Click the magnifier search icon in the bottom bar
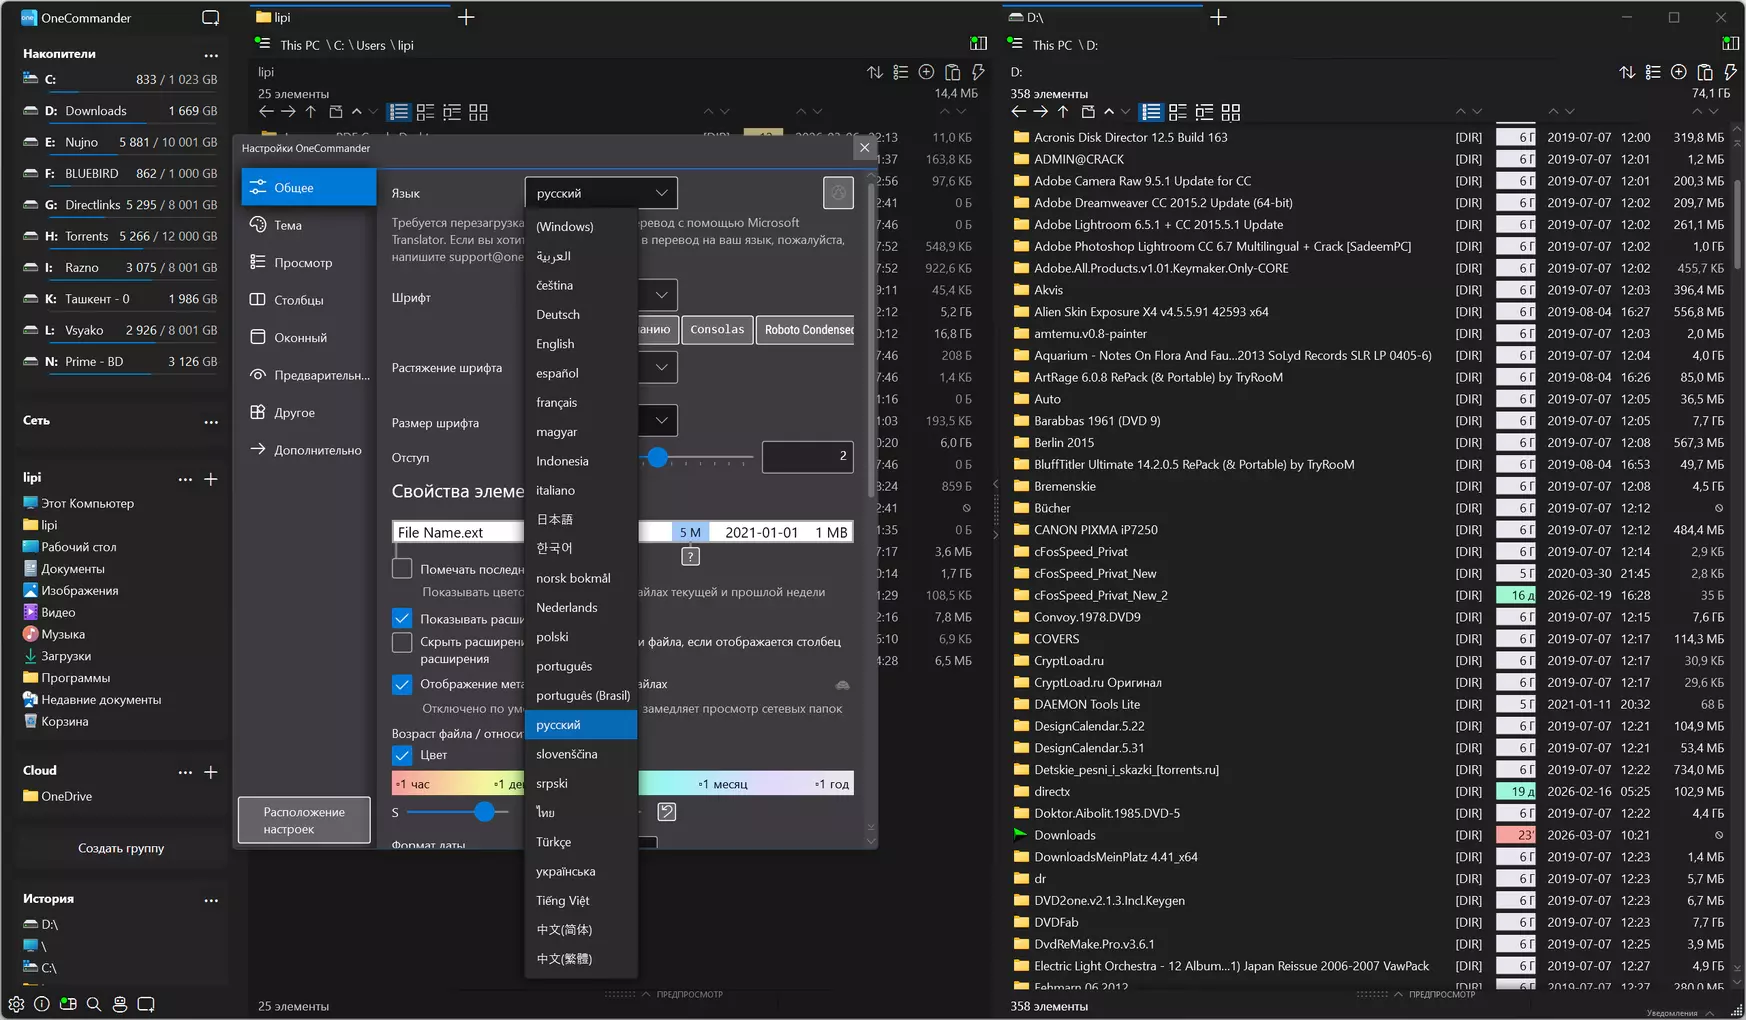1746x1020 pixels. pyautogui.click(x=94, y=1004)
